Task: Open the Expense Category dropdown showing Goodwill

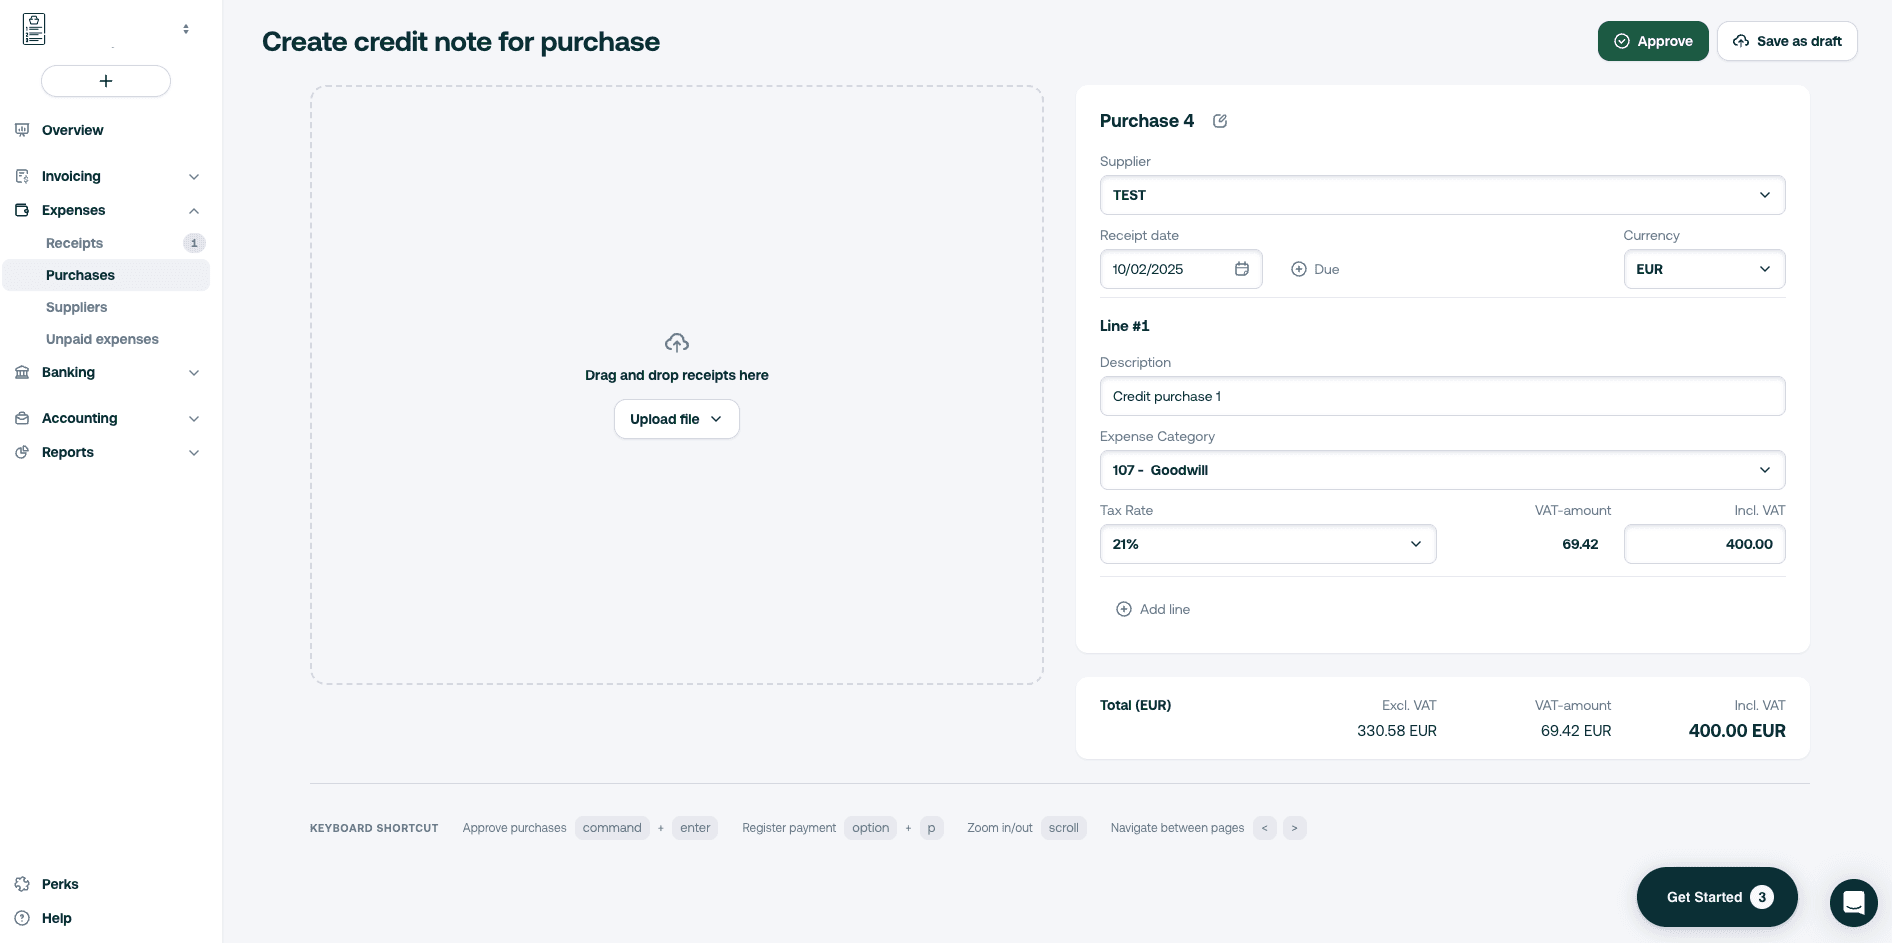Action: pyautogui.click(x=1765, y=470)
